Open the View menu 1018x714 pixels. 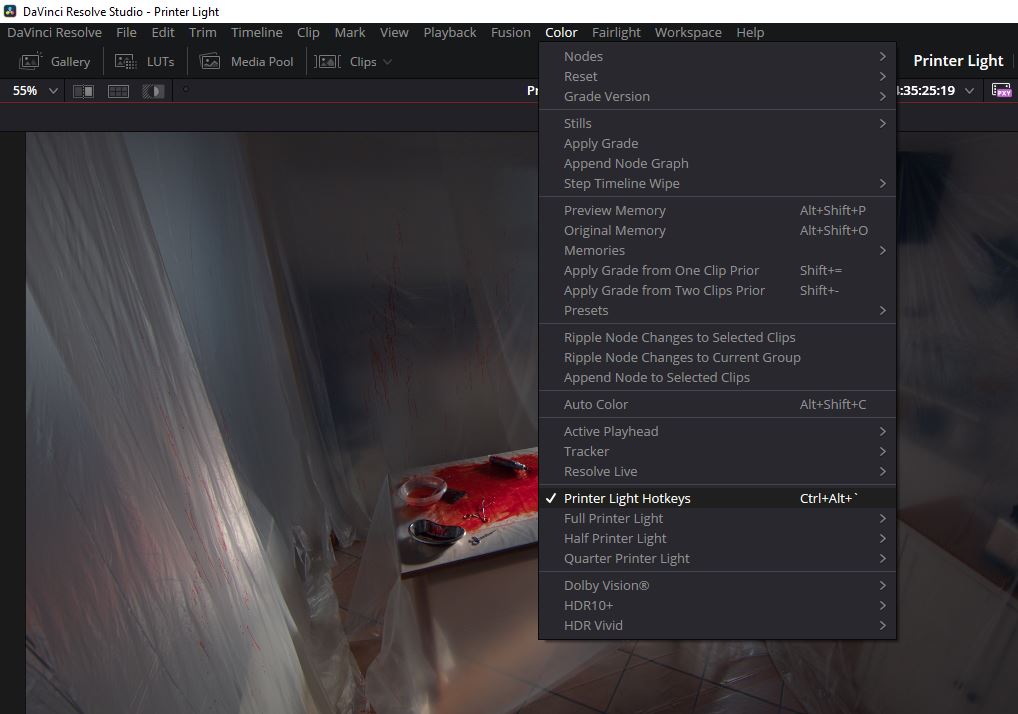click(x=393, y=32)
